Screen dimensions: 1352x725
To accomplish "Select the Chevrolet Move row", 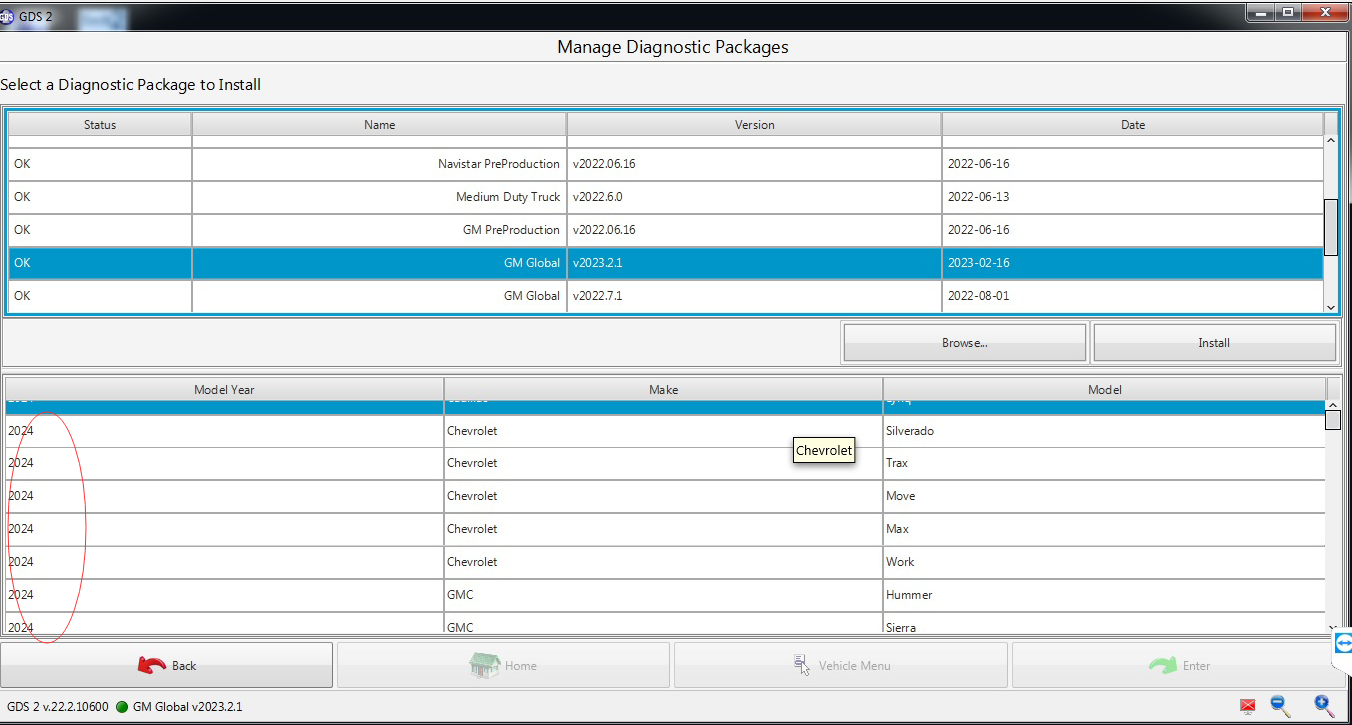I will (x=666, y=496).
